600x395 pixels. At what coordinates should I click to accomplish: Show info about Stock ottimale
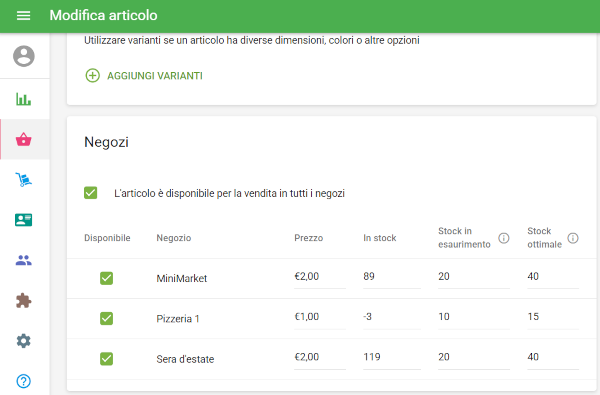coord(572,238)
